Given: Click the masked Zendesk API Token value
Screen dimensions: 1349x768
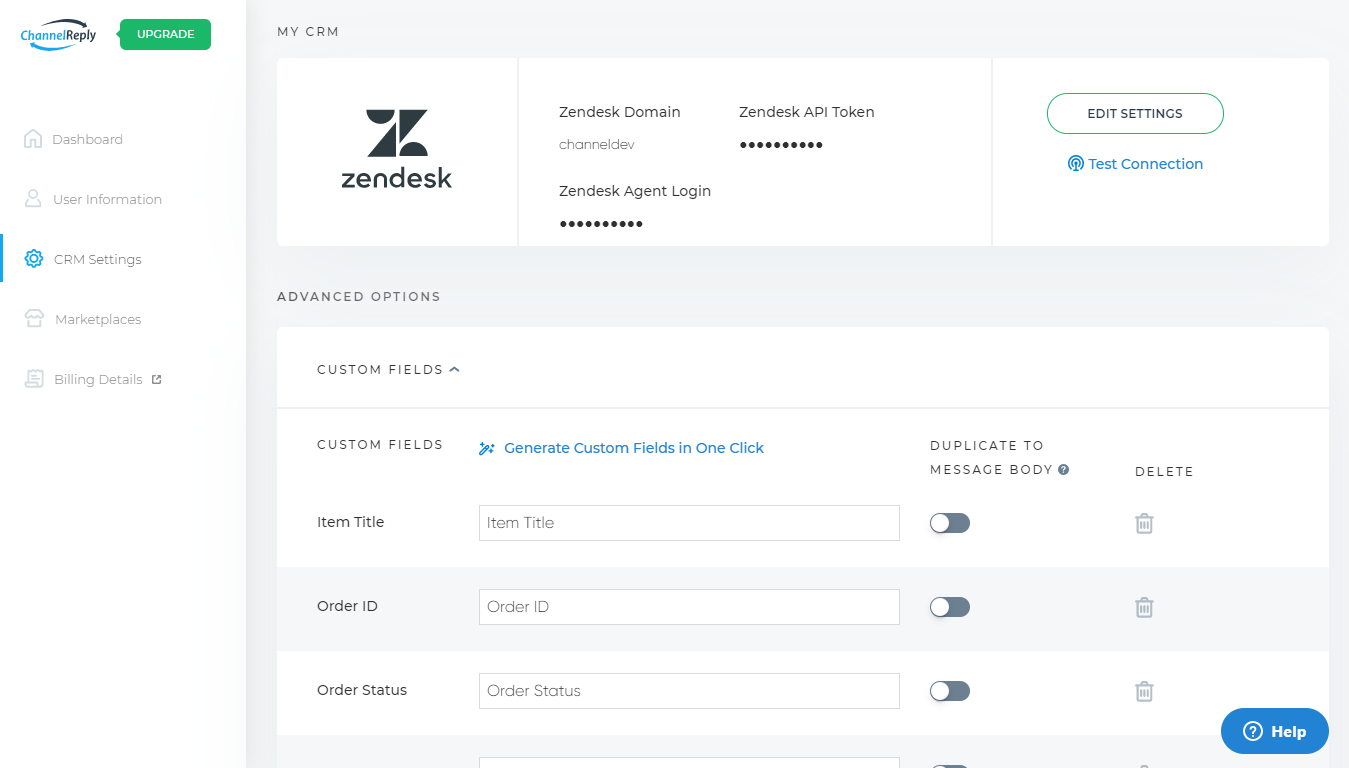Looking at the screenshot, I should (x=781, y=145).
